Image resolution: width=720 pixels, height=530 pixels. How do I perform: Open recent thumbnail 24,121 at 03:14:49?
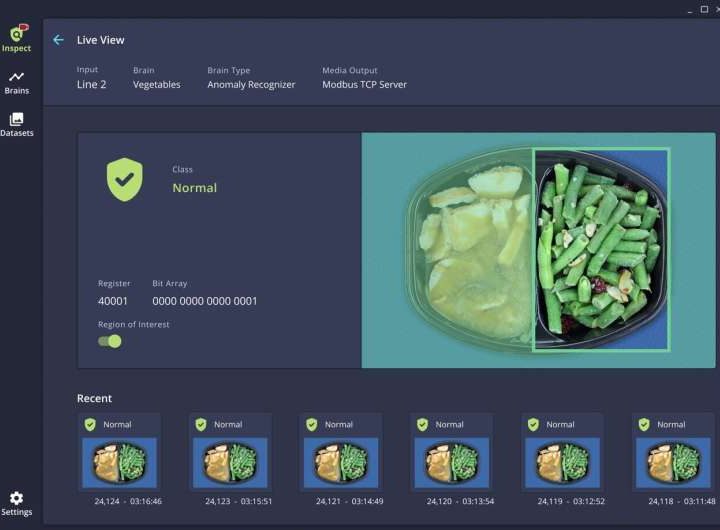(341, 463)
